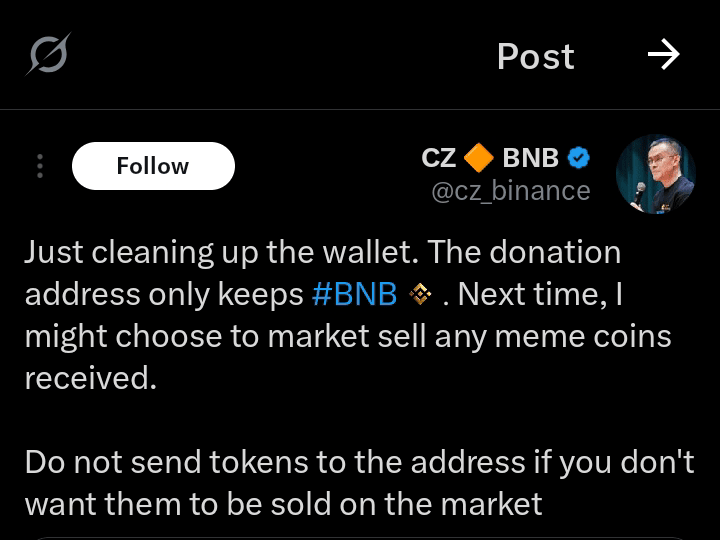The image size is (720, 540).
Task: Click the blue verified checkmark badge
Action: point(578,158)
